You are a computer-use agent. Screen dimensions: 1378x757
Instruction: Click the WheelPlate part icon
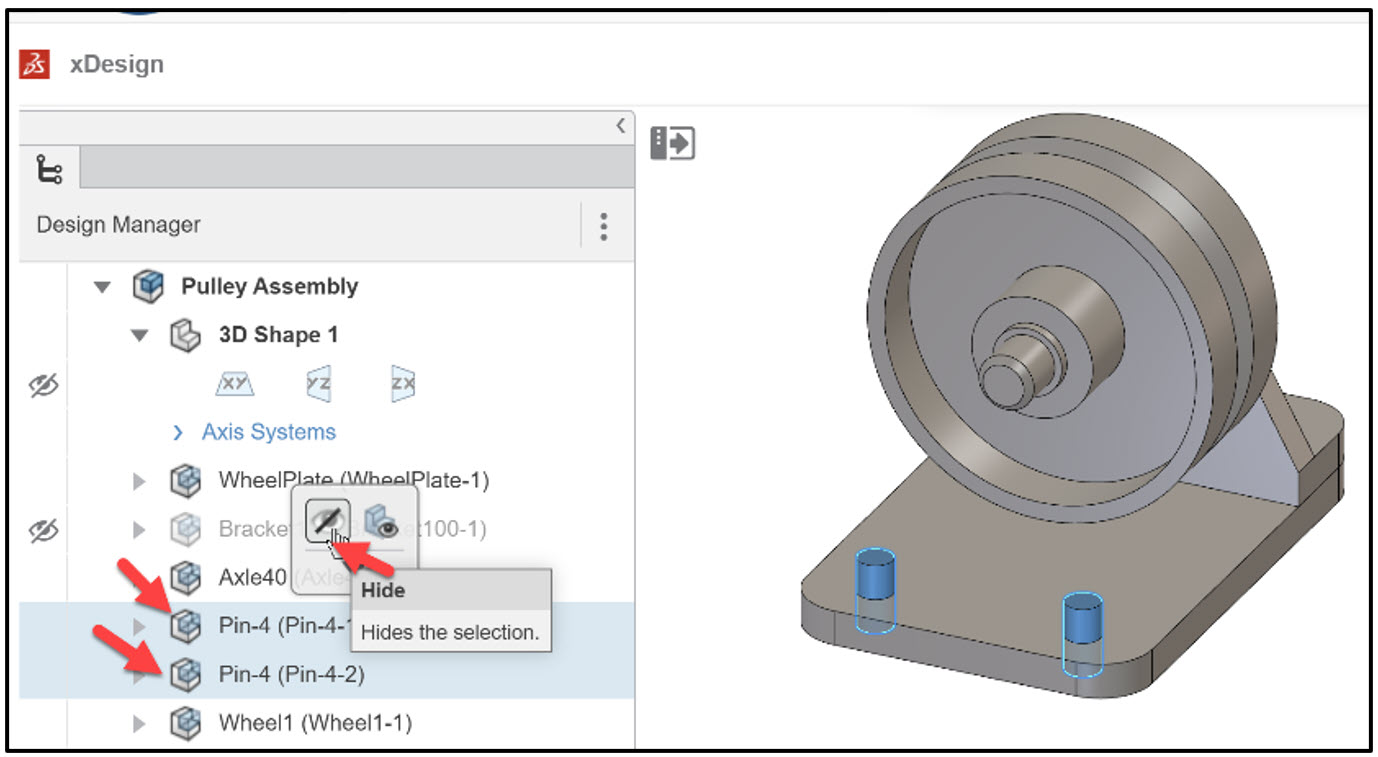point(185,480)
